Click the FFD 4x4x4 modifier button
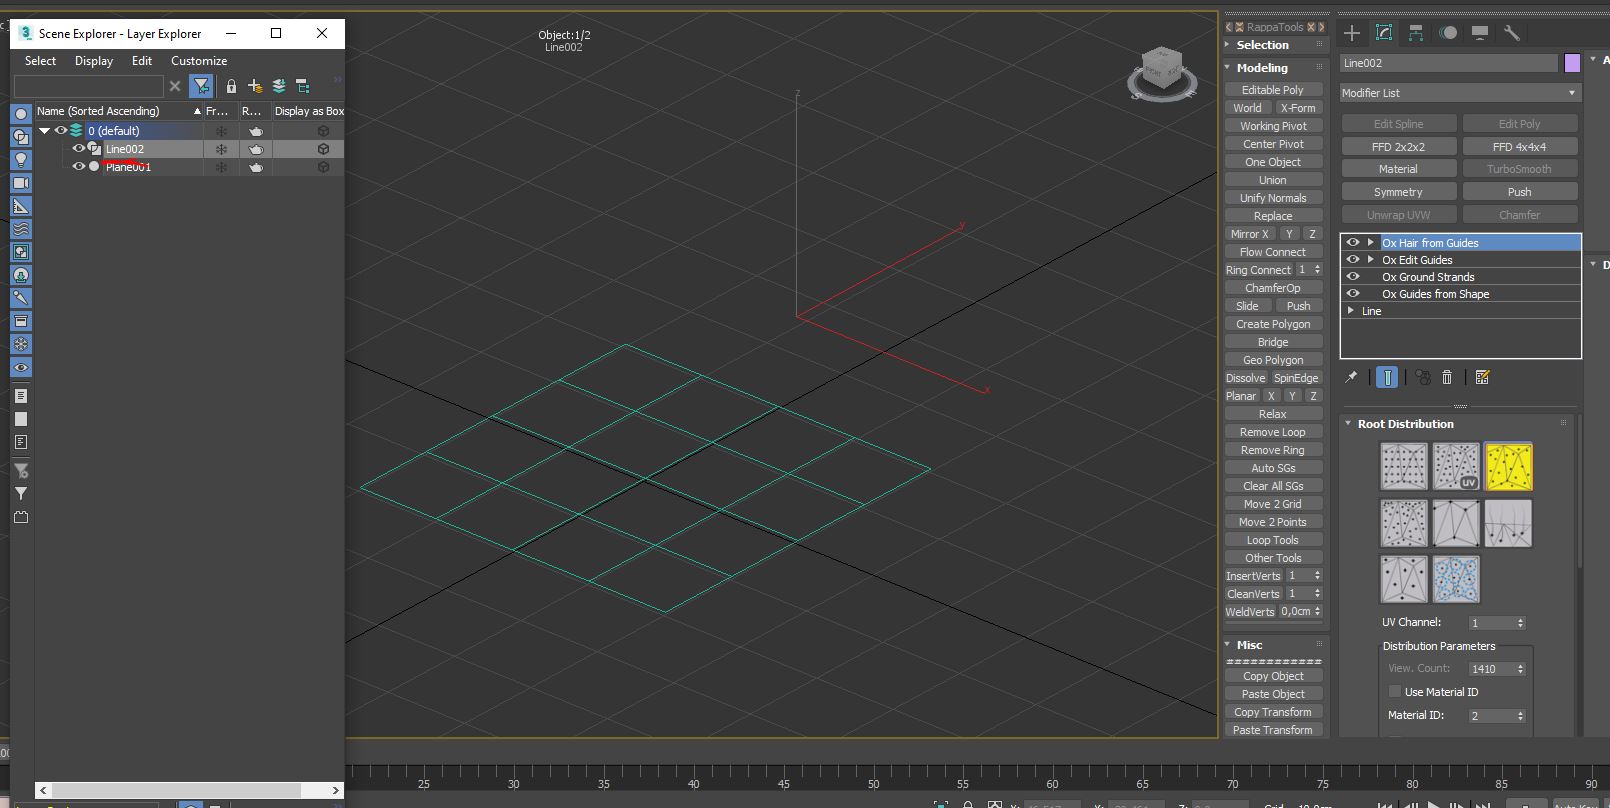1610x808 pixels. [x=1519, y=147]
